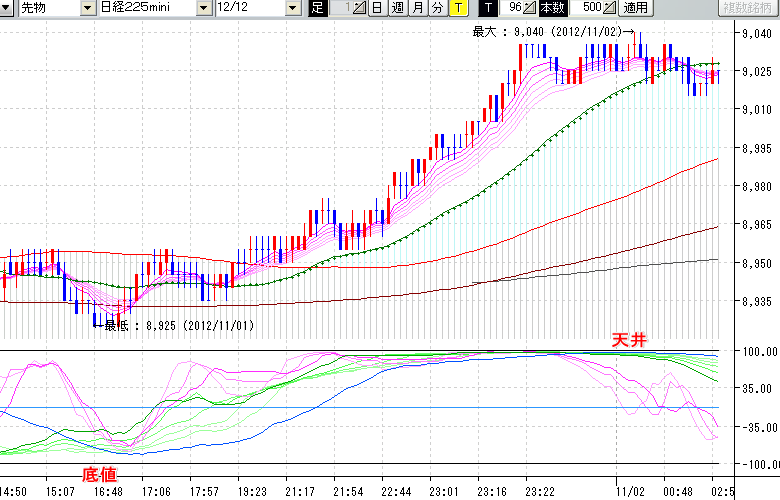Click the spinner next to 本数 500 field
Image resolution: width=780 pixels, height=500 pixels.
[x=609, y=8]
